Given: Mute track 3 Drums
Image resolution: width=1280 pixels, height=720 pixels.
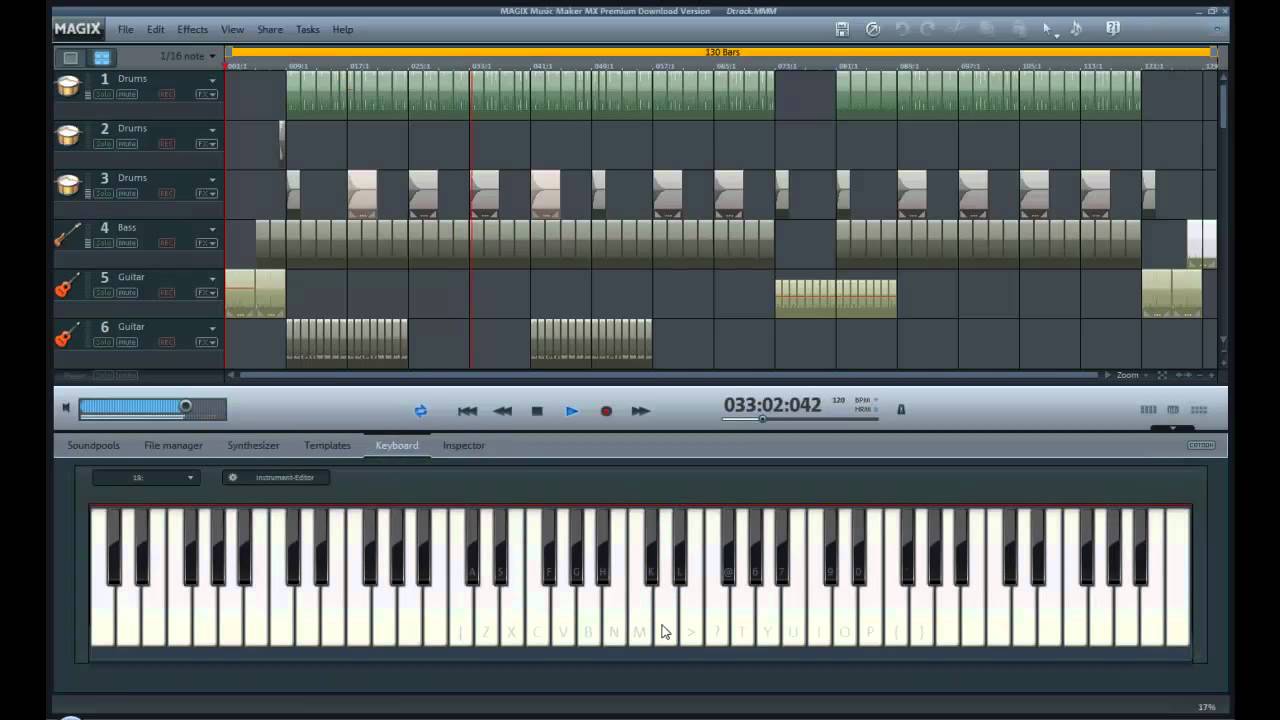Looking at the screenshot, I should point(127,193).
